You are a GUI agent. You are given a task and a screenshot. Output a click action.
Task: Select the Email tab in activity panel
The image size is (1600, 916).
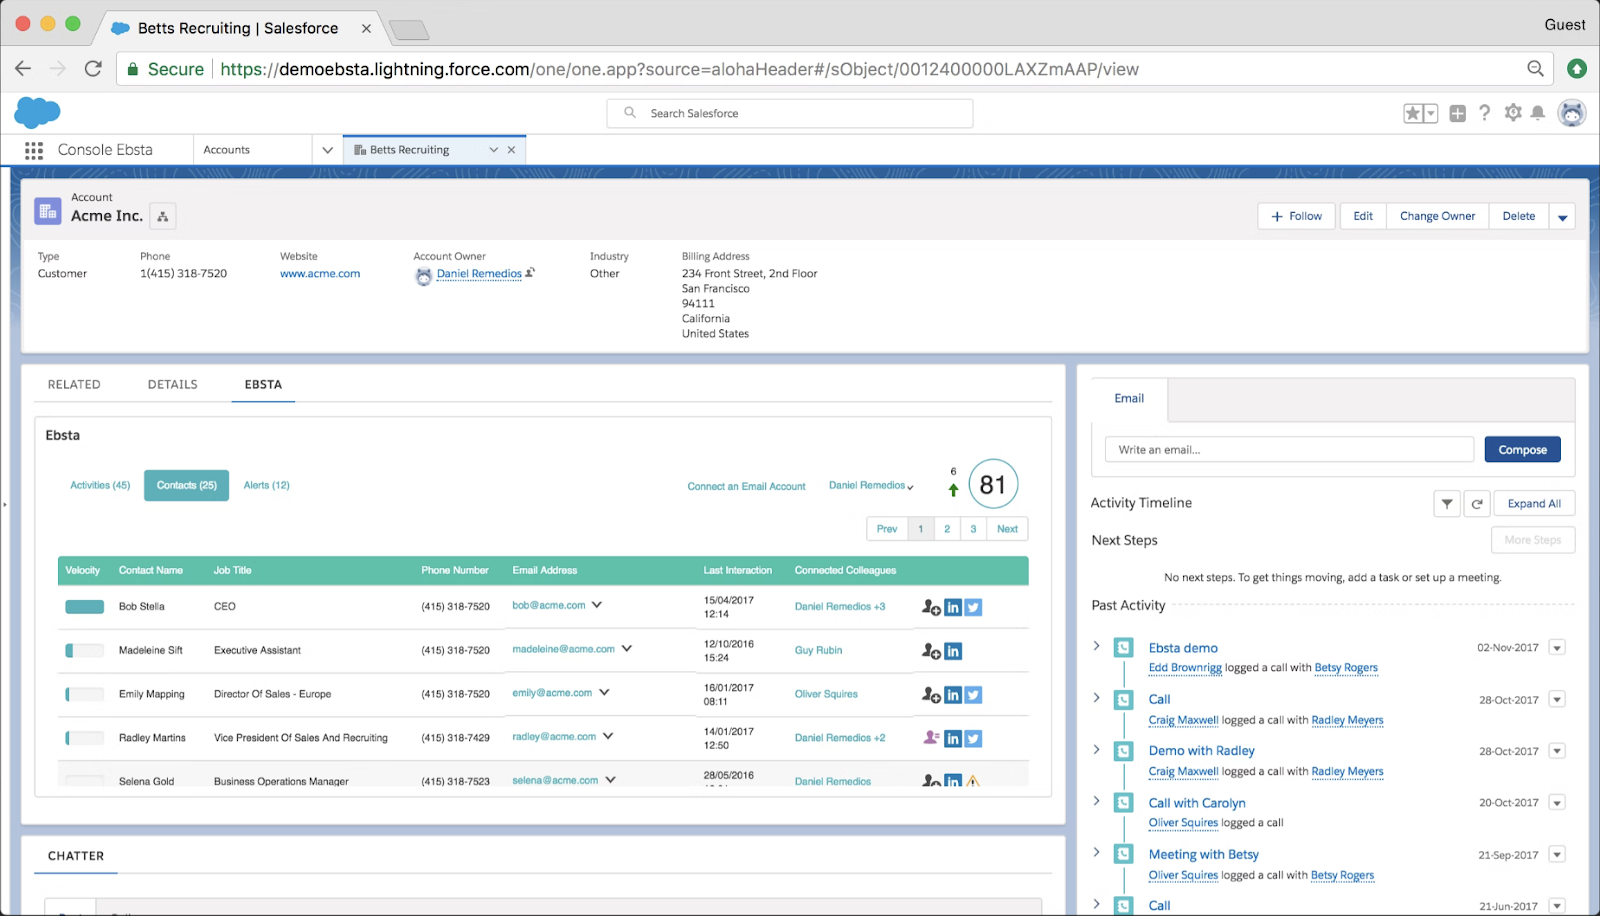click(x=1129, y=399)
